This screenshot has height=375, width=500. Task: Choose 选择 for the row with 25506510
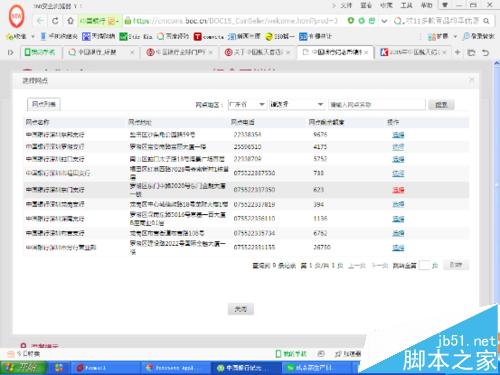398,147
